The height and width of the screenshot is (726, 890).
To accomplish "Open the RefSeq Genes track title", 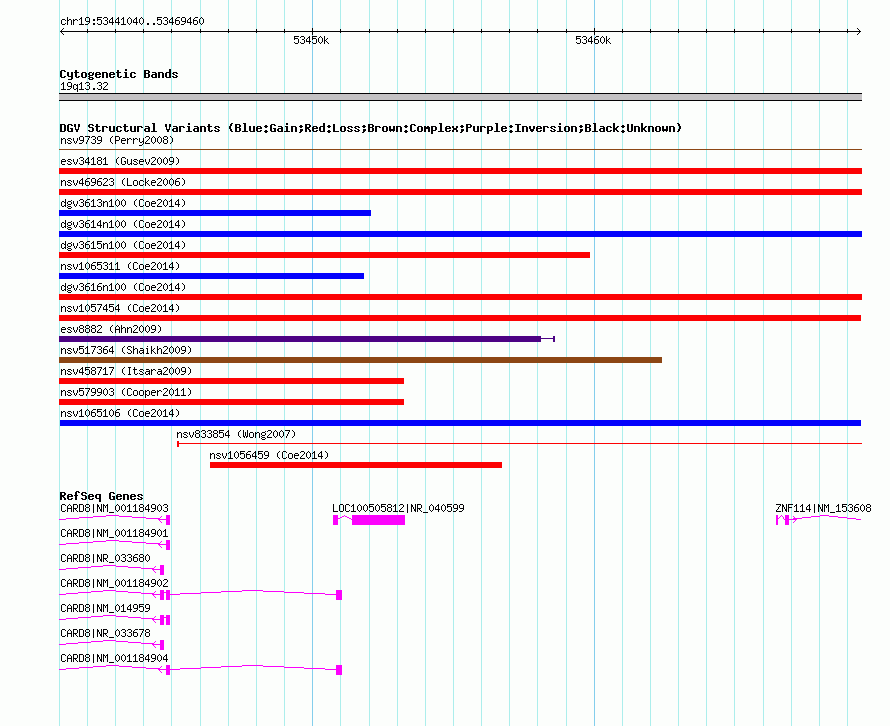I will (x=101, y=496).
